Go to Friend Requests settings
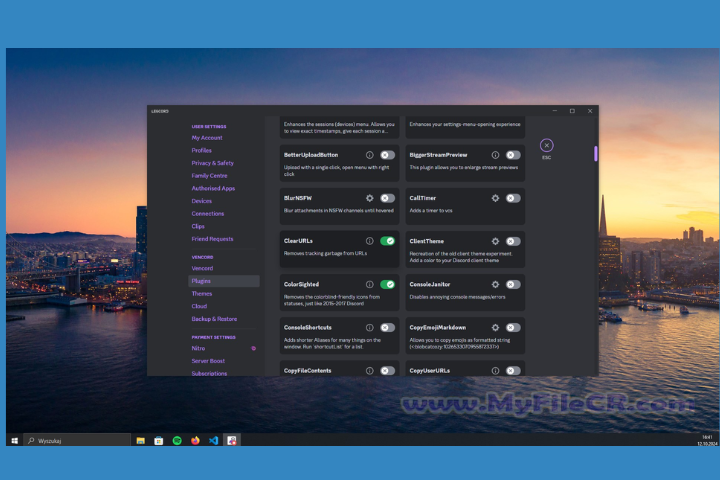Viewport: 720px width, 480px height. 212,239
